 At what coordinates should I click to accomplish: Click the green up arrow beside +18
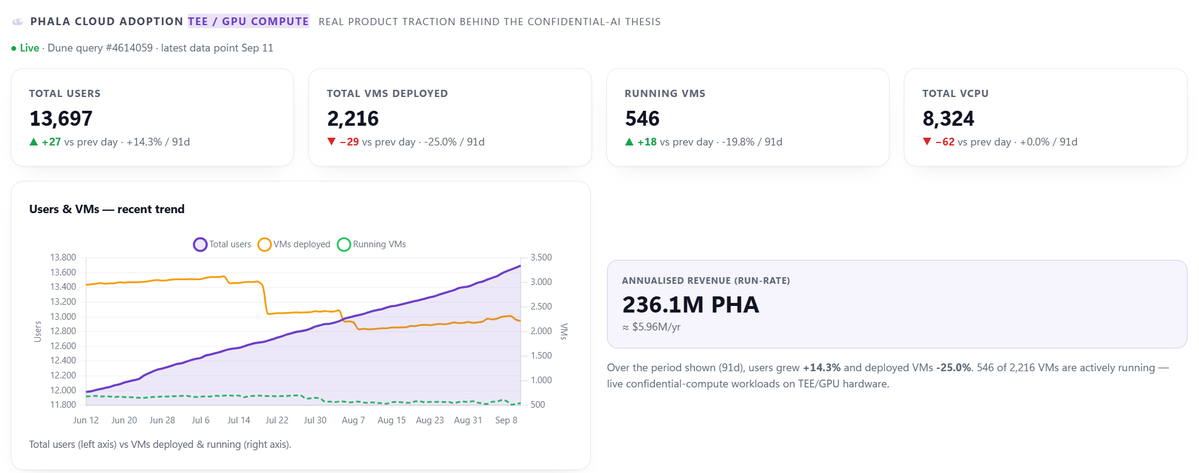(629, 141)
